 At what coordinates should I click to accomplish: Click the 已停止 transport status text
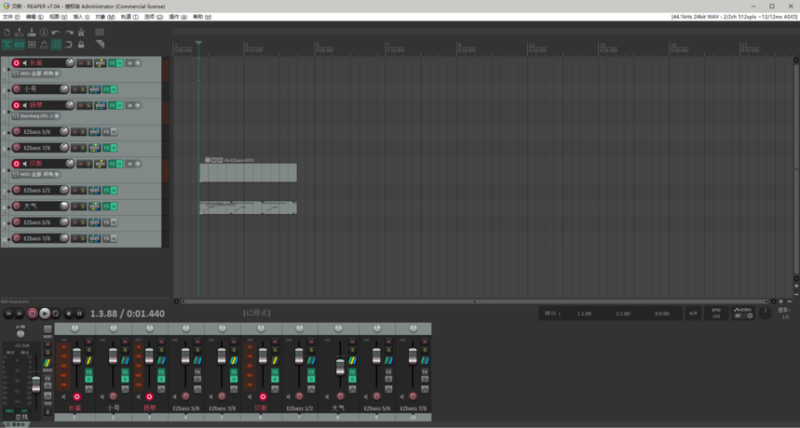pos(257,313)
